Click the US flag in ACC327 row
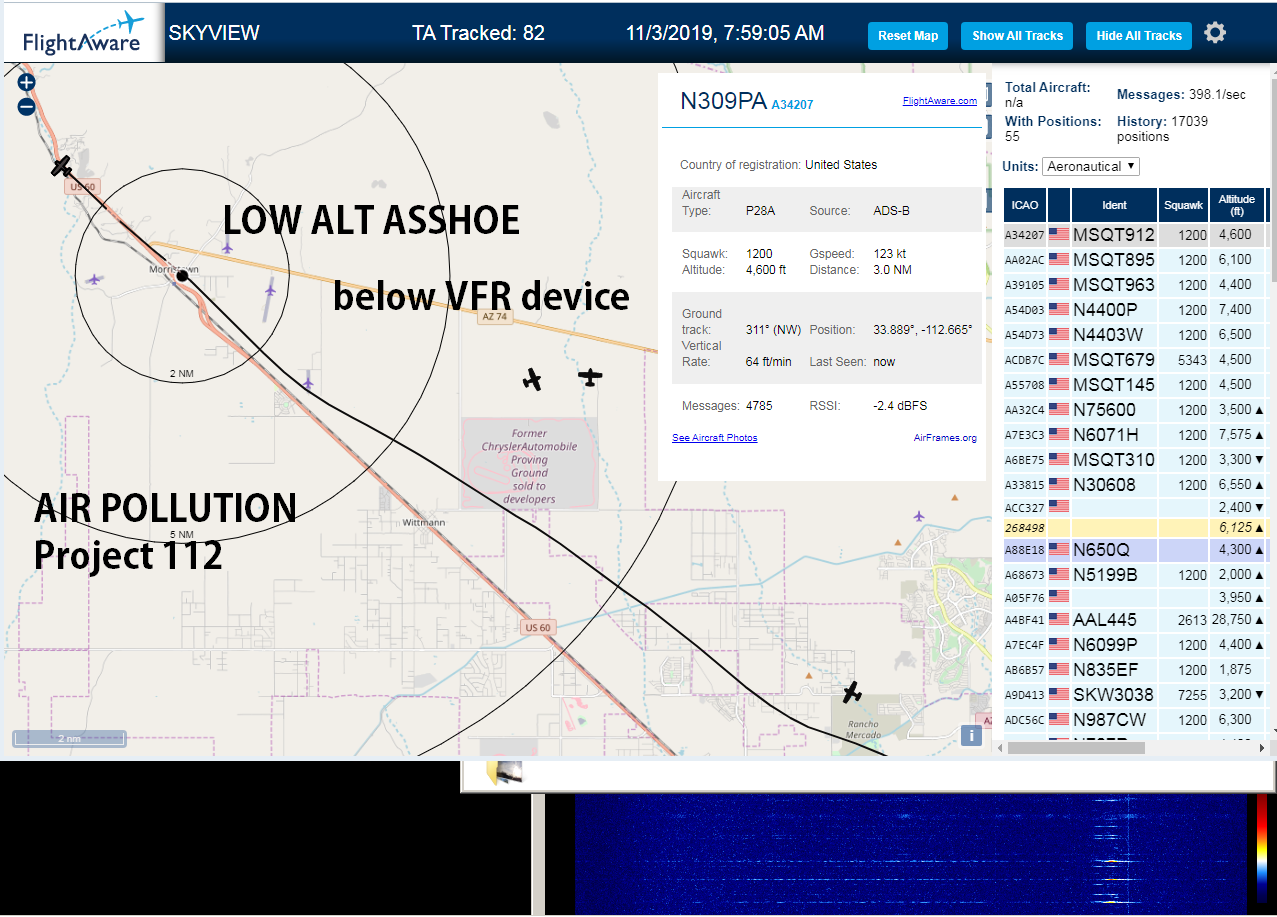Screen dimensions: 1277x917 tap(1059, 507)
